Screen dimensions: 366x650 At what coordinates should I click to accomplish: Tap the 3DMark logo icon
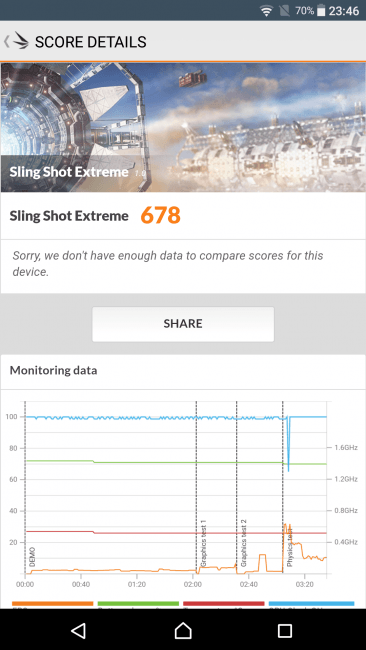[20, 41]
